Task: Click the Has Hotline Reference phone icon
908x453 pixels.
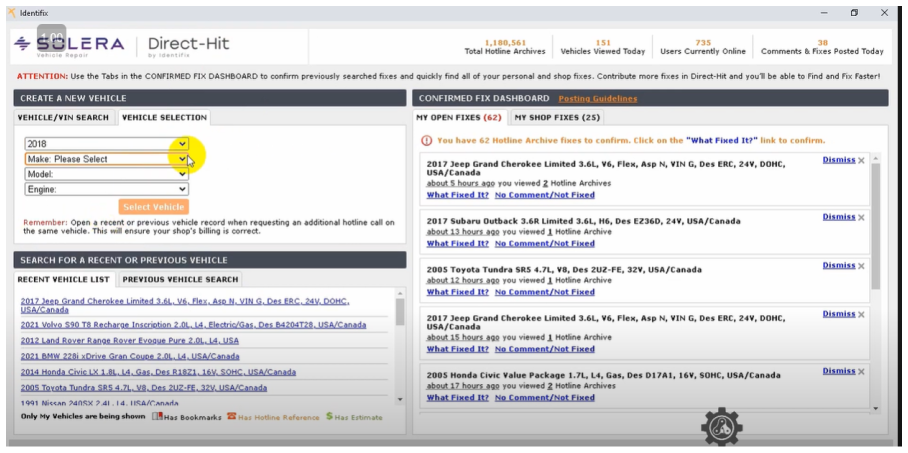Action: [x=231, y=416]
